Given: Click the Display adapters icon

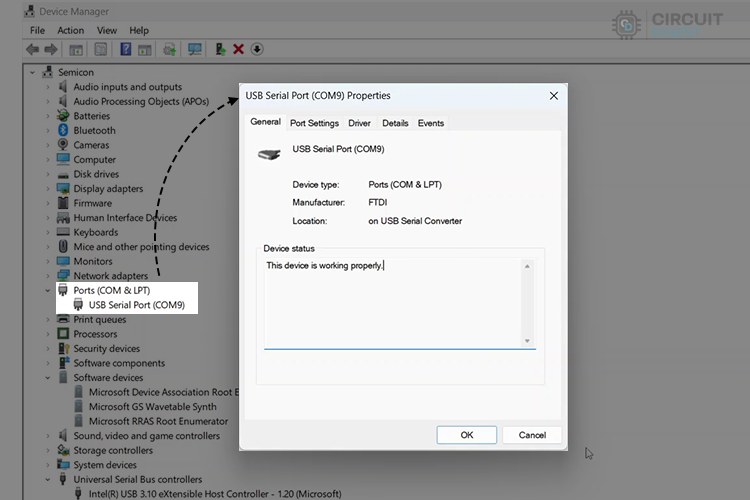Looking at the screenshot, I should pos(63,189).
